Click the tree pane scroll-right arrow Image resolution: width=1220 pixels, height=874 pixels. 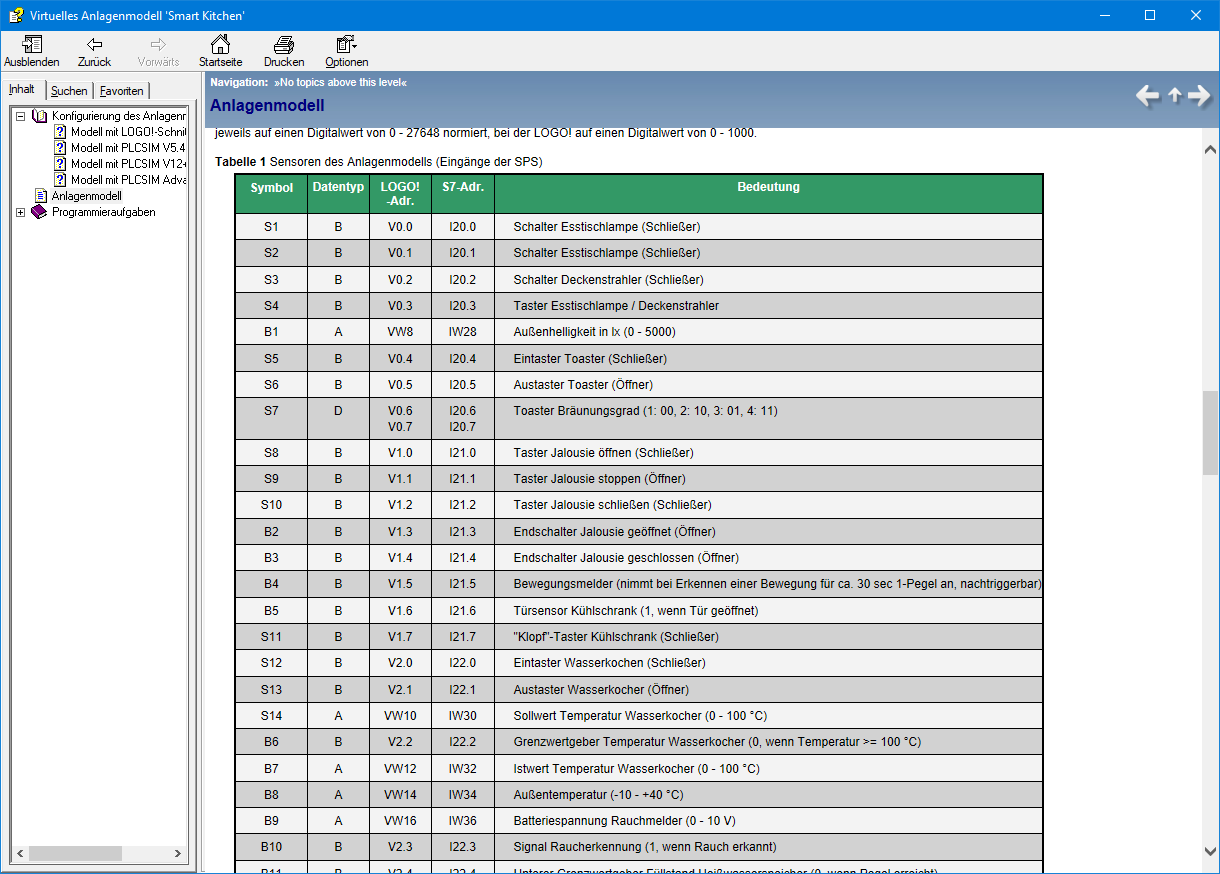(x=179, y=853)
